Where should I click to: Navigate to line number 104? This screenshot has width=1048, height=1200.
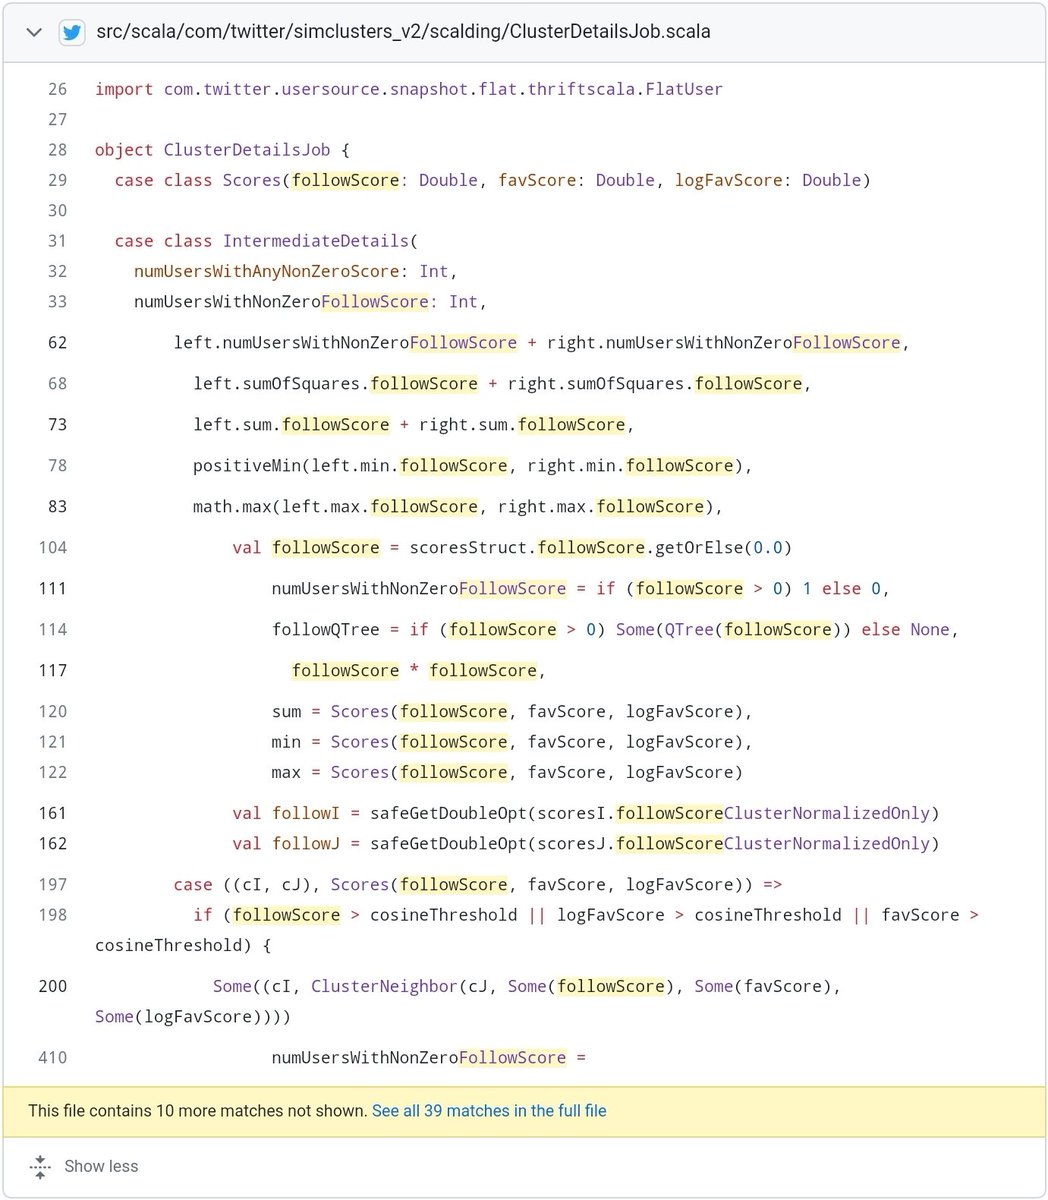pos(53,547)
